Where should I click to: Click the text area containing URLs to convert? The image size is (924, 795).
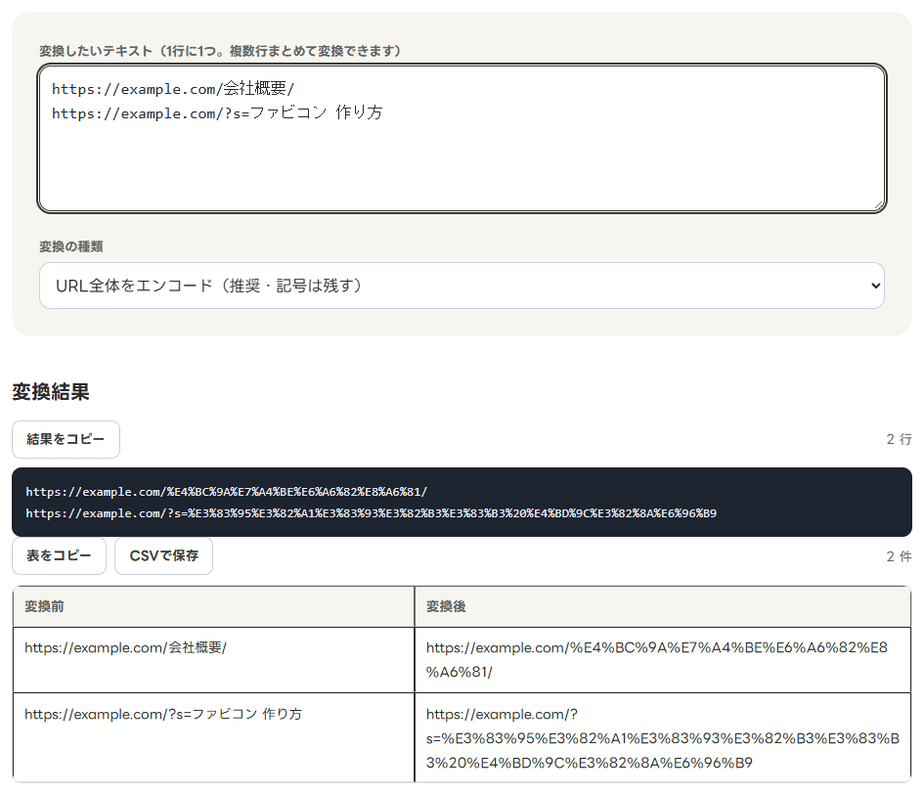[461, 138]
